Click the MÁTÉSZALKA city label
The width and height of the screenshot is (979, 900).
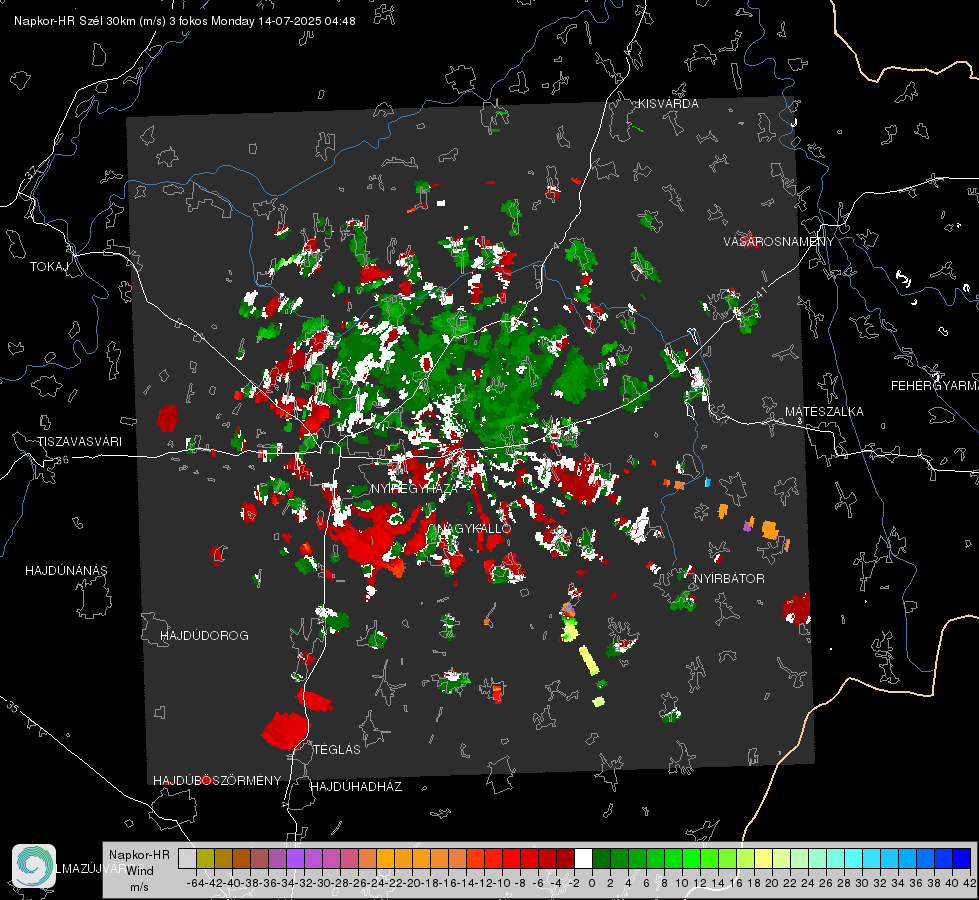click(824, 412)
